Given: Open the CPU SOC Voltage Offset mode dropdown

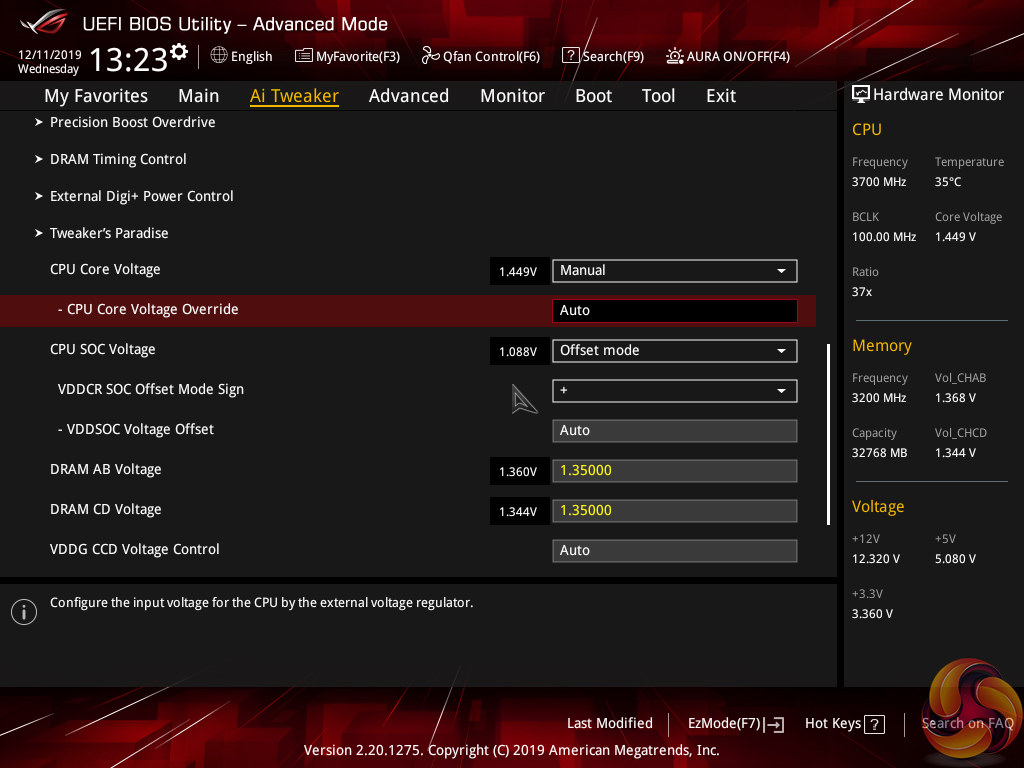Looking at the screenshot, I should (674, 350).
